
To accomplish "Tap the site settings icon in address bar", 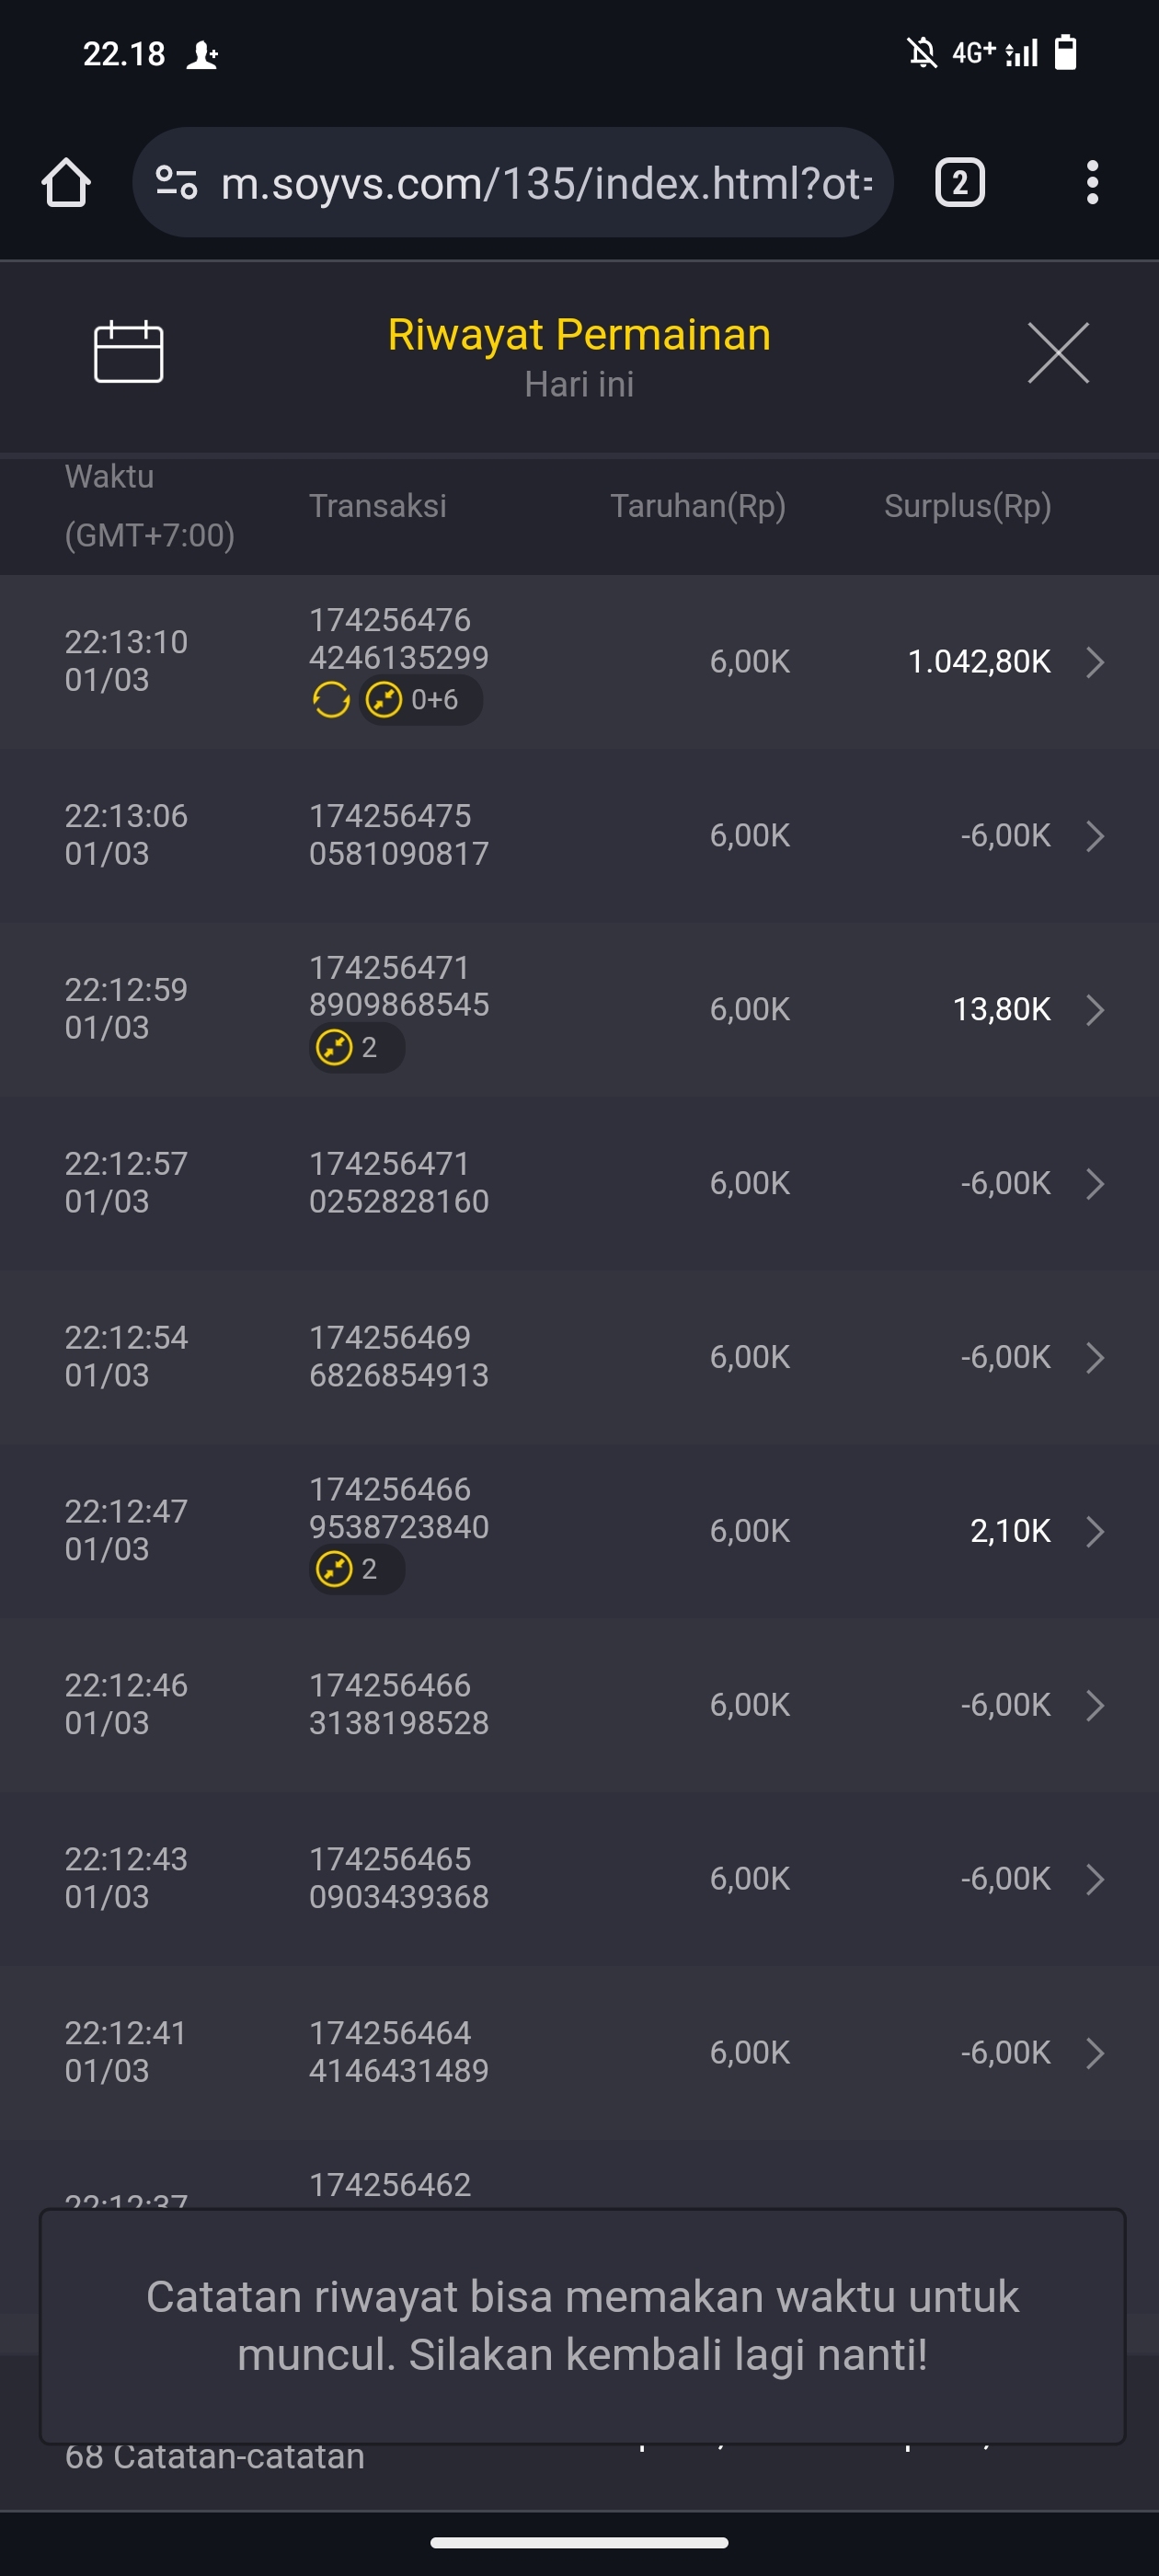I will [177, 183].
